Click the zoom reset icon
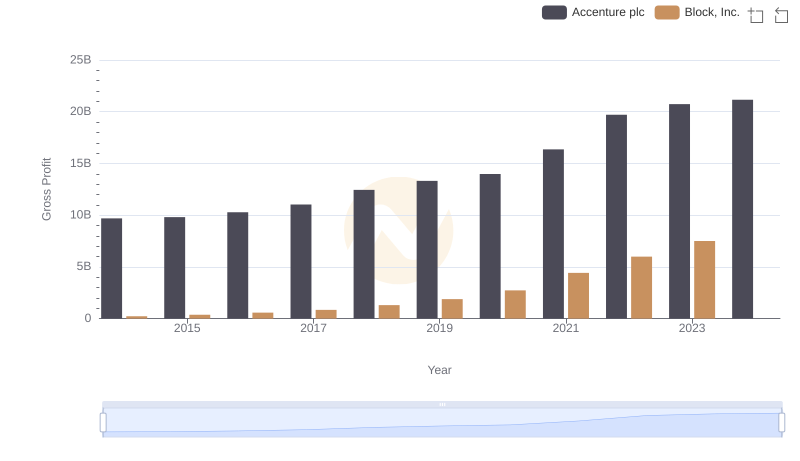Screen dimensions: 800x461 (x=781, y=15)
